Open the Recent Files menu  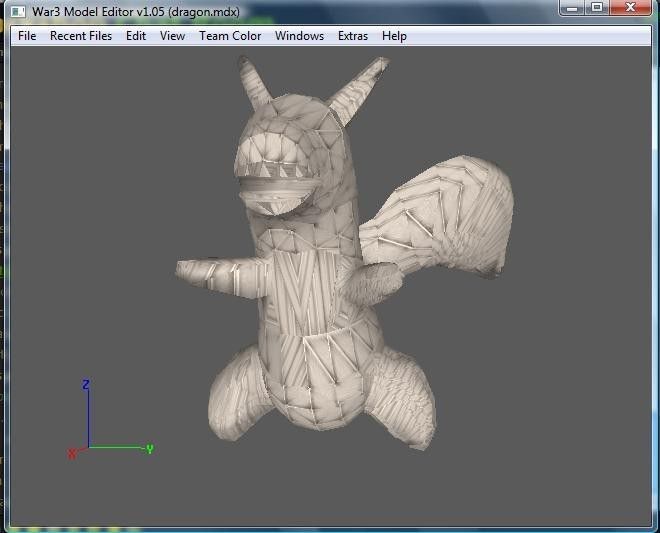81,36
